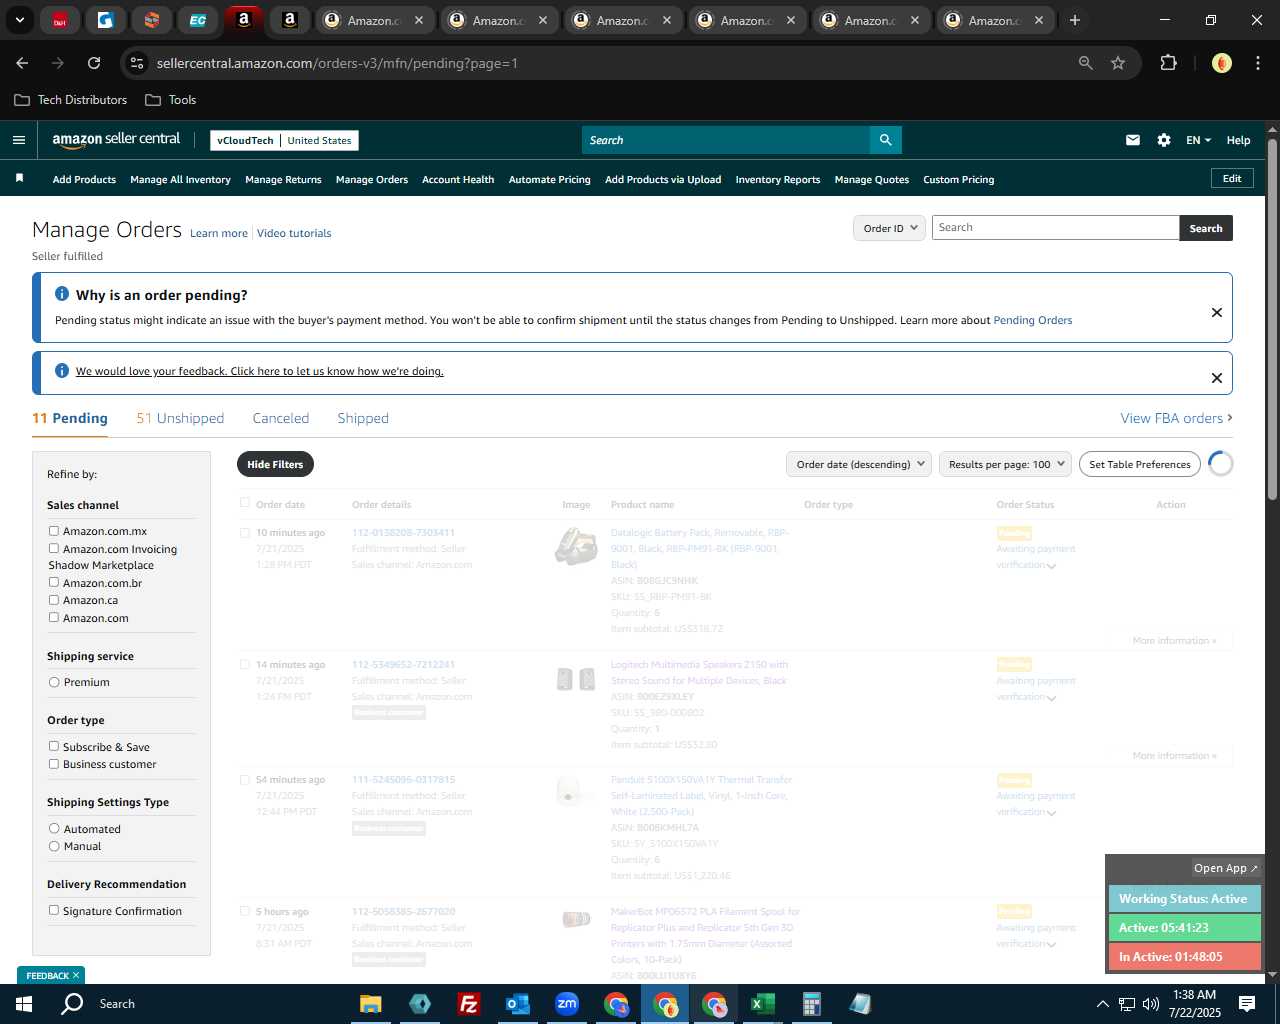This screenshot has width=1280, height=1024.
Task: Check the Signature Confirmation filter
Action: point(54,910)
